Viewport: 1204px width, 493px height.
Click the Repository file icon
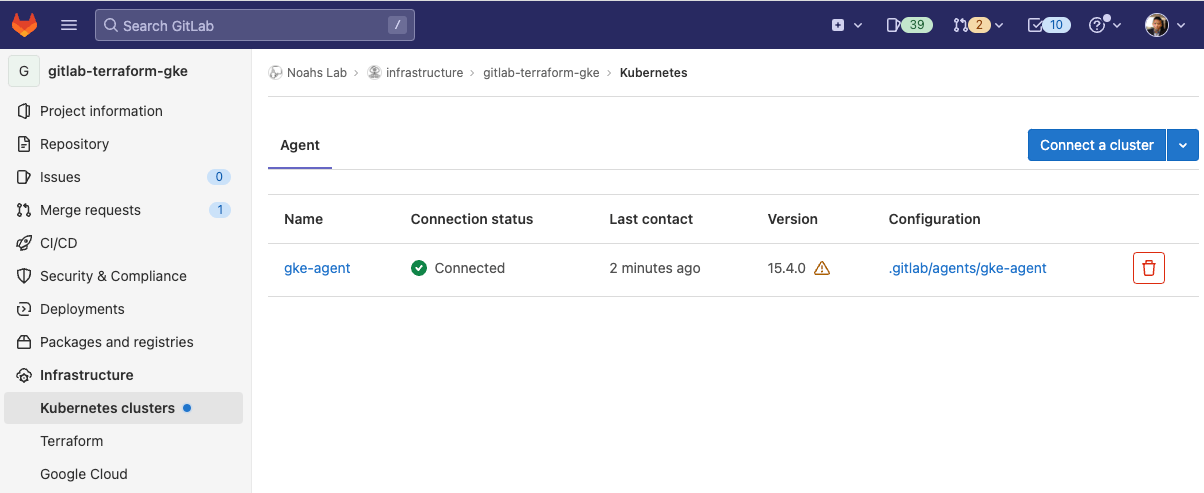click(24, 144)
